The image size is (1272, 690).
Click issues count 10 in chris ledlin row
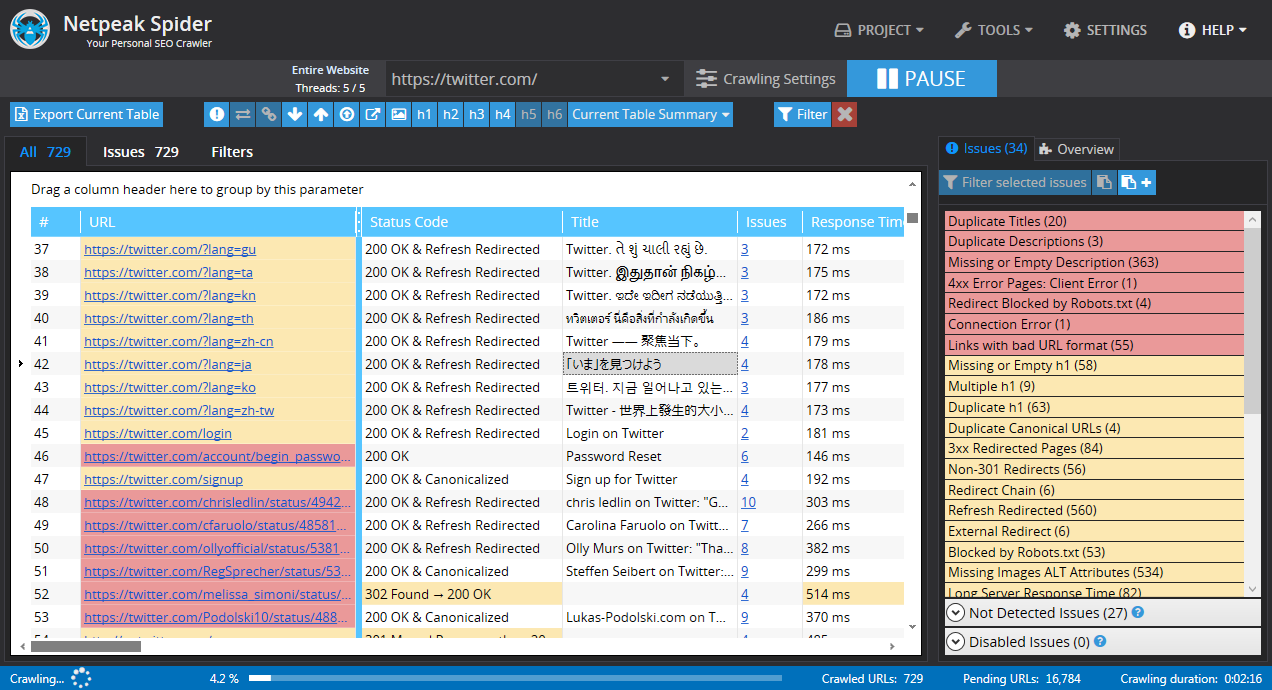pyautogui.click(x=748, y=502)
